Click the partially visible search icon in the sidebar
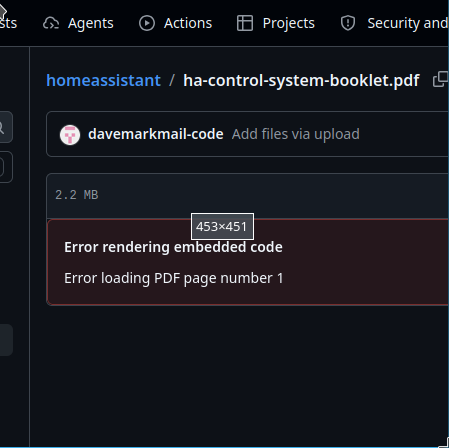The image size is (449, 448). 2,127
